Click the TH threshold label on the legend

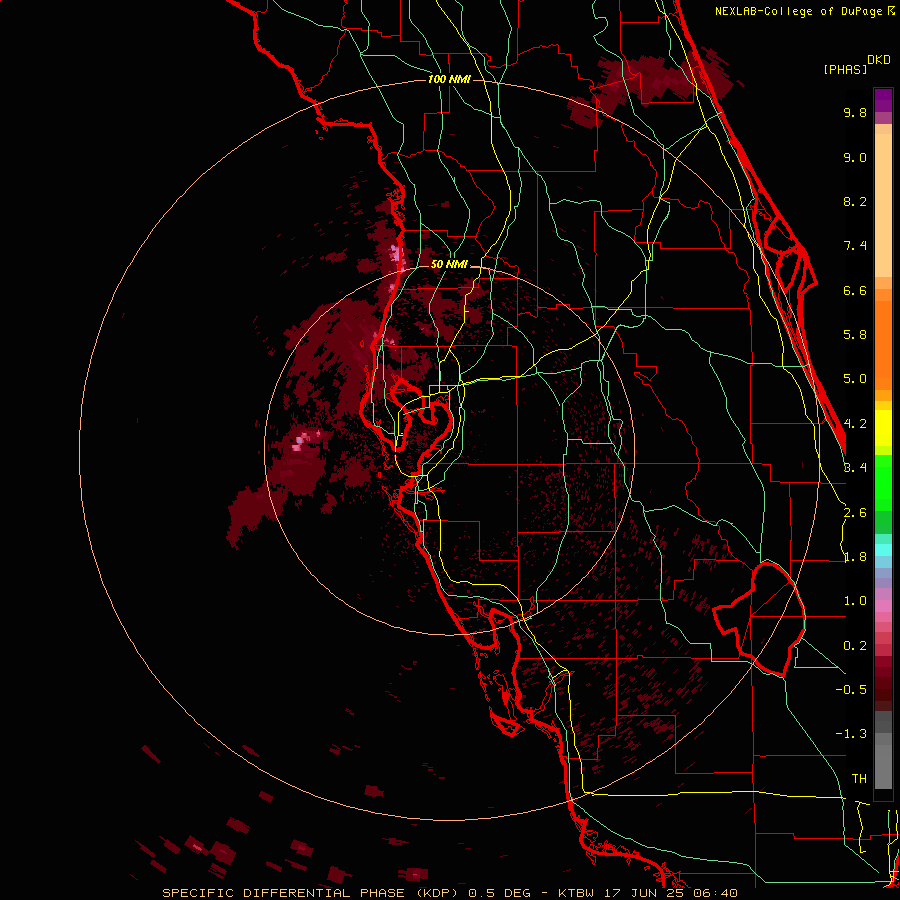click(x=859, y=778)
